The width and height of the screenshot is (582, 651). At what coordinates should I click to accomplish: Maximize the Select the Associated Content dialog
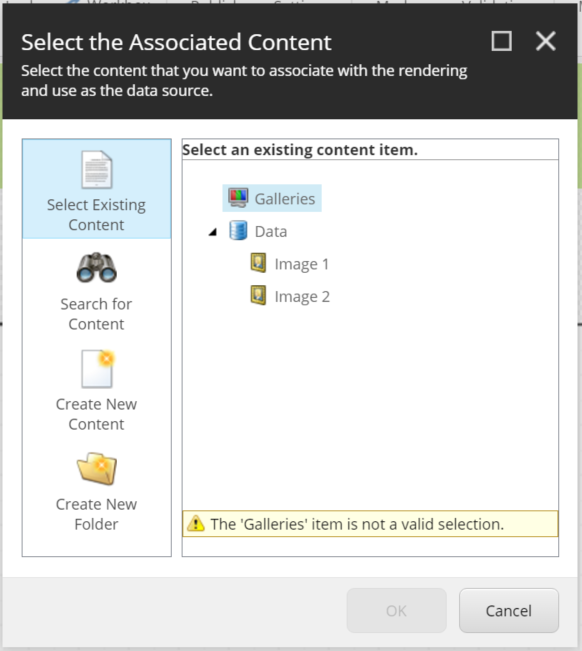coord(501,41)
